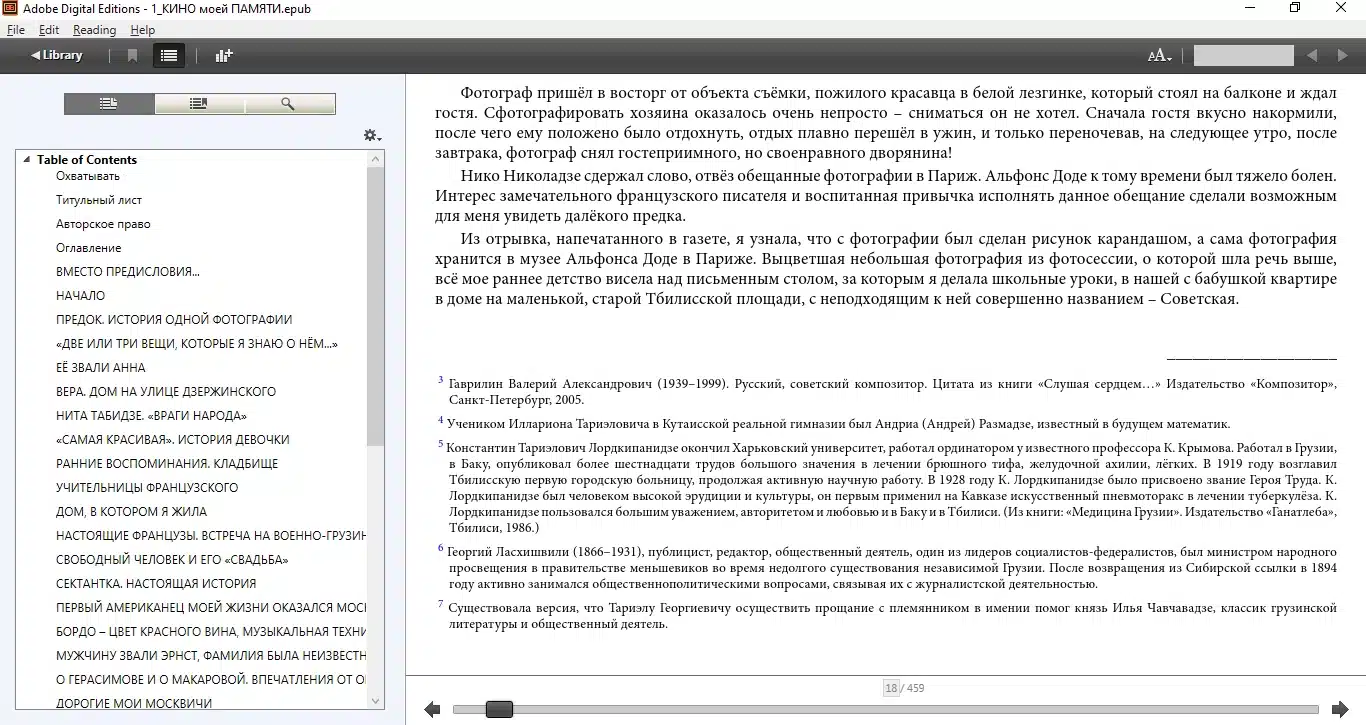
Task: Collapse the Table of Contents tree
Action: (27, 160)
